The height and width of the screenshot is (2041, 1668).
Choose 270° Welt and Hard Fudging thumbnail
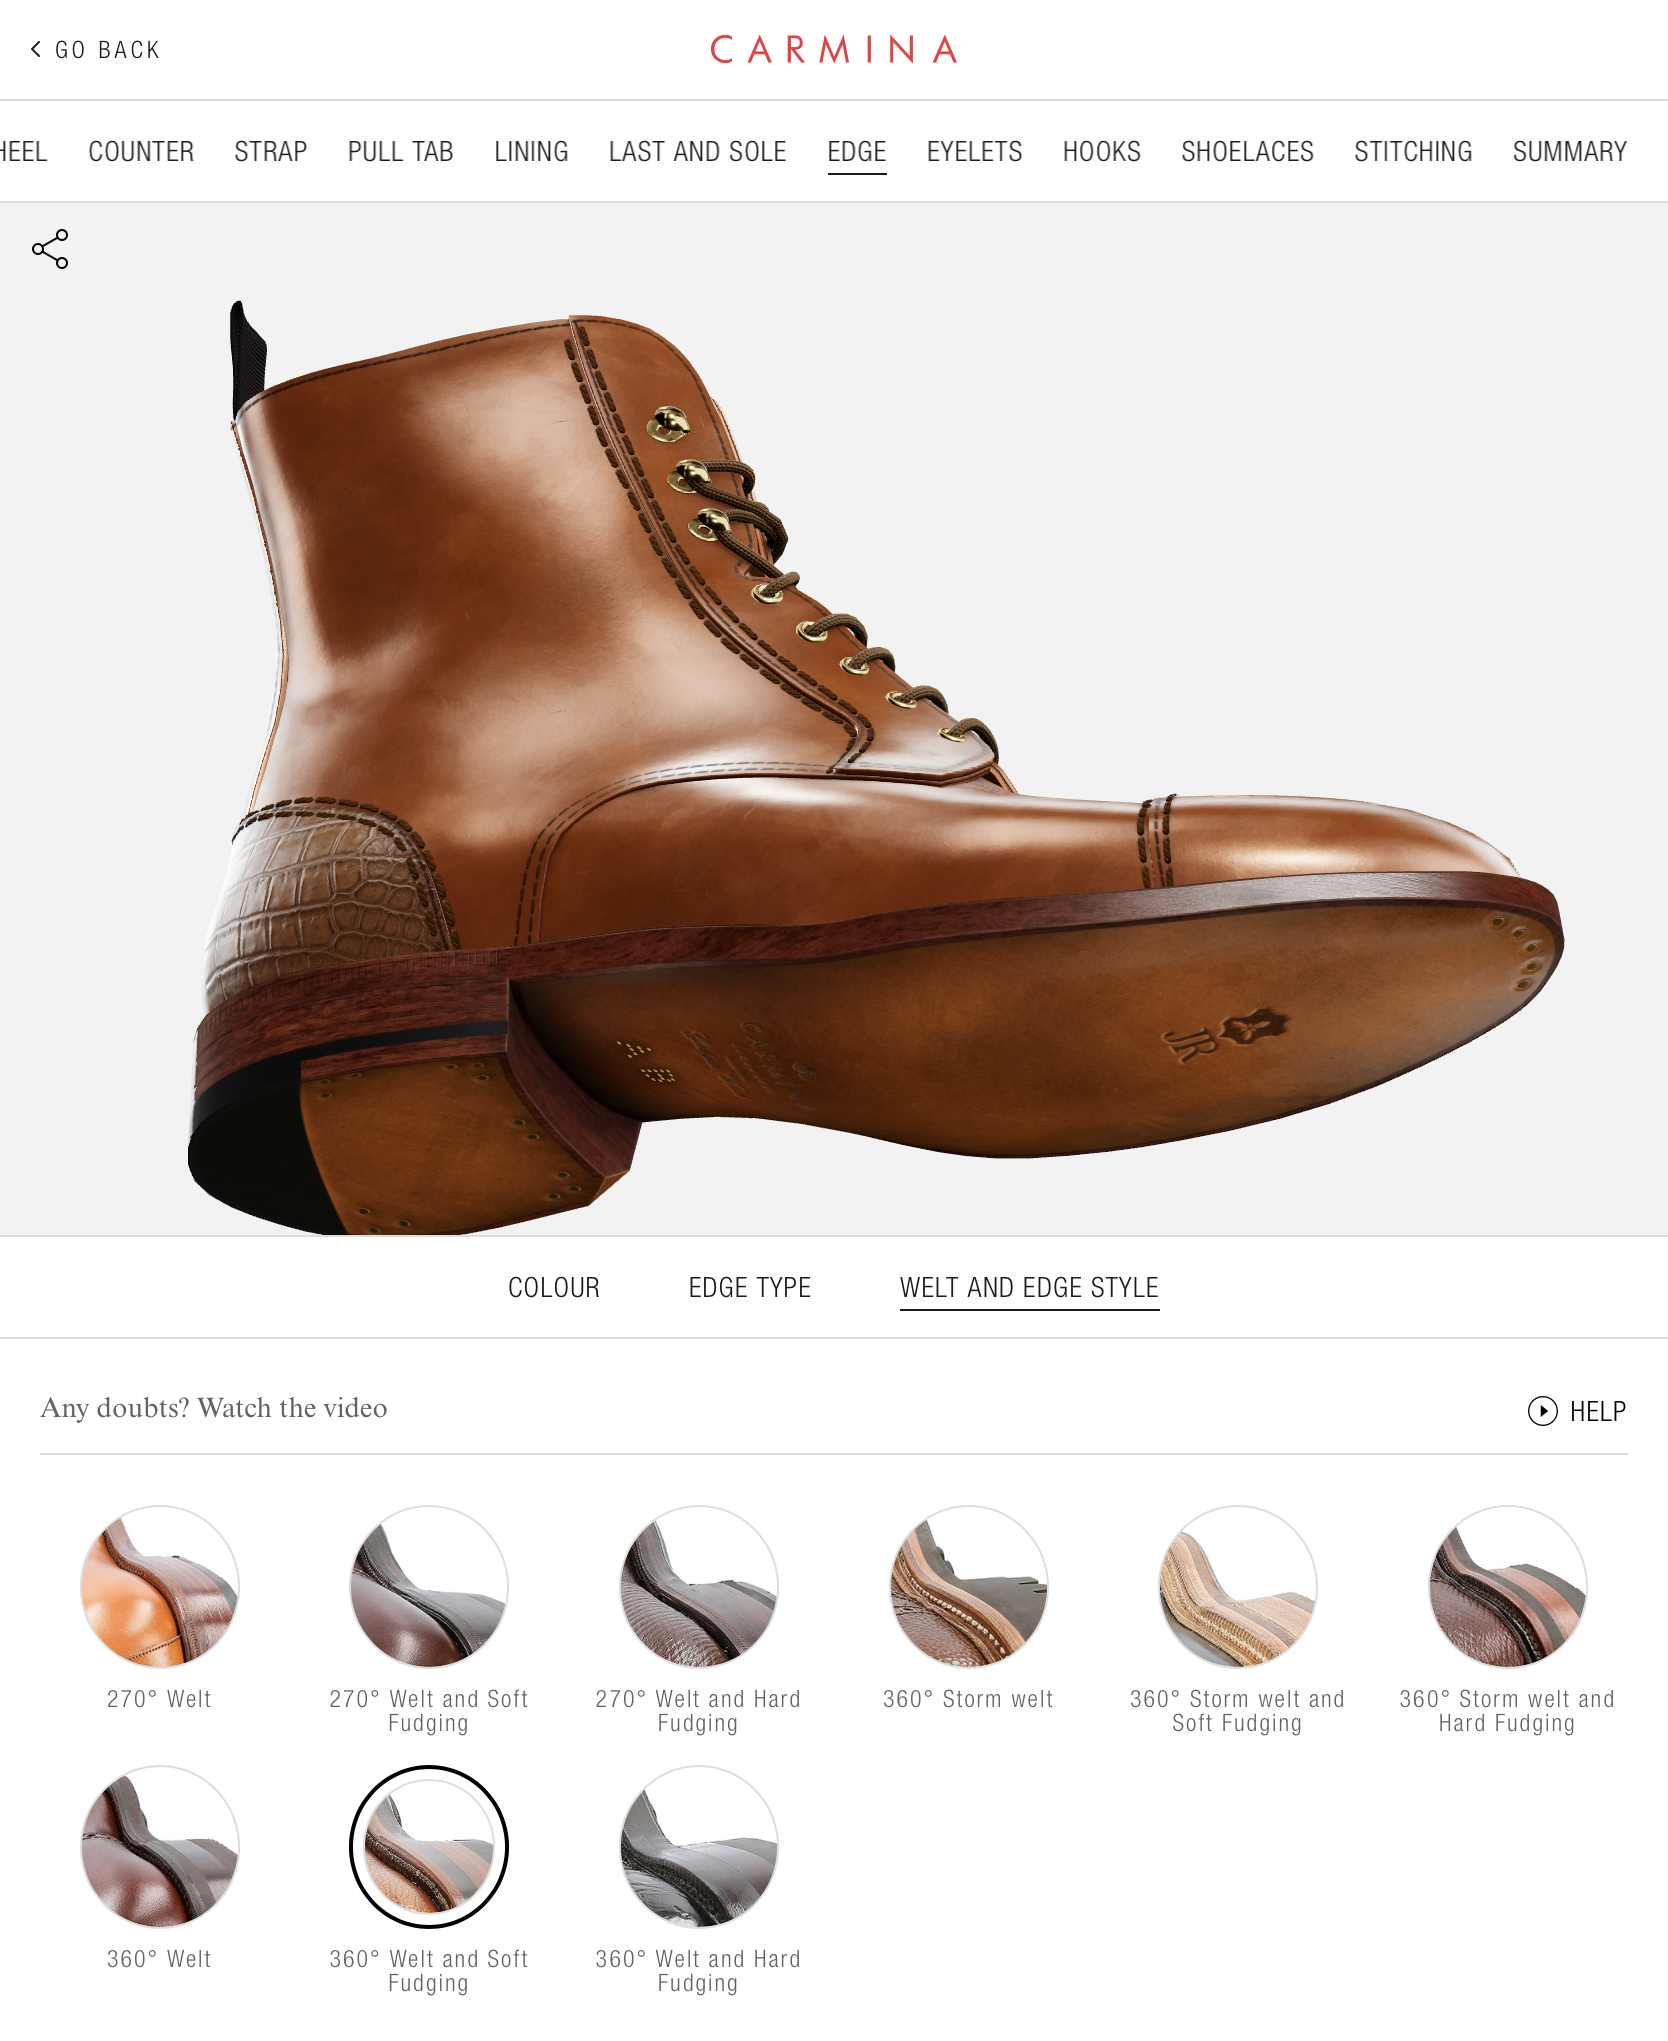pos(699,1587)
